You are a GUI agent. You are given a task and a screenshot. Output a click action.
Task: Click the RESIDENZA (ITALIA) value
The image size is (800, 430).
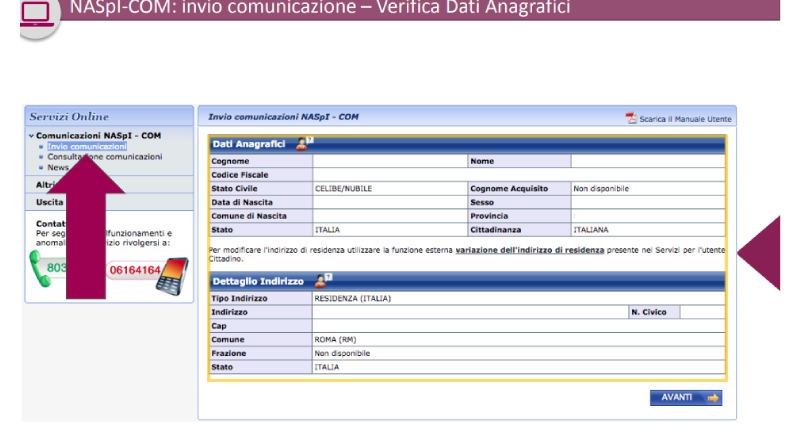[353, 298]
